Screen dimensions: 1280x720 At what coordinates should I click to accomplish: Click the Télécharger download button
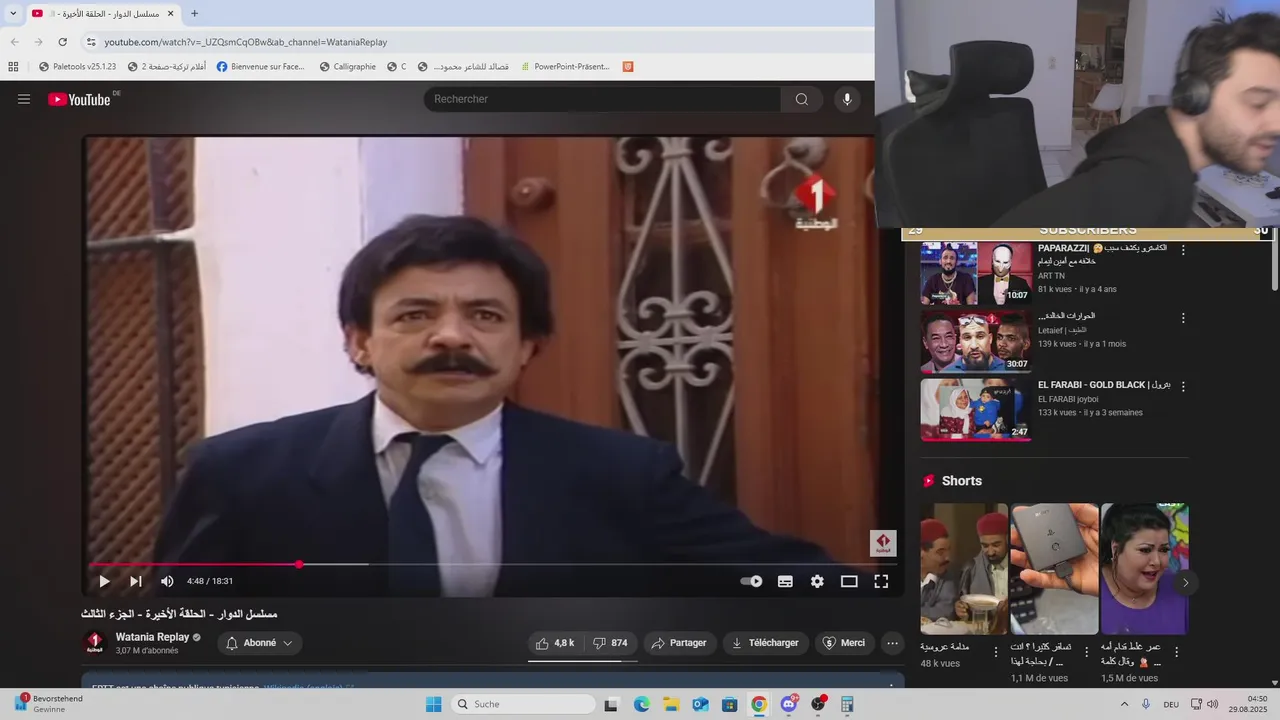[x=765, y=643]
